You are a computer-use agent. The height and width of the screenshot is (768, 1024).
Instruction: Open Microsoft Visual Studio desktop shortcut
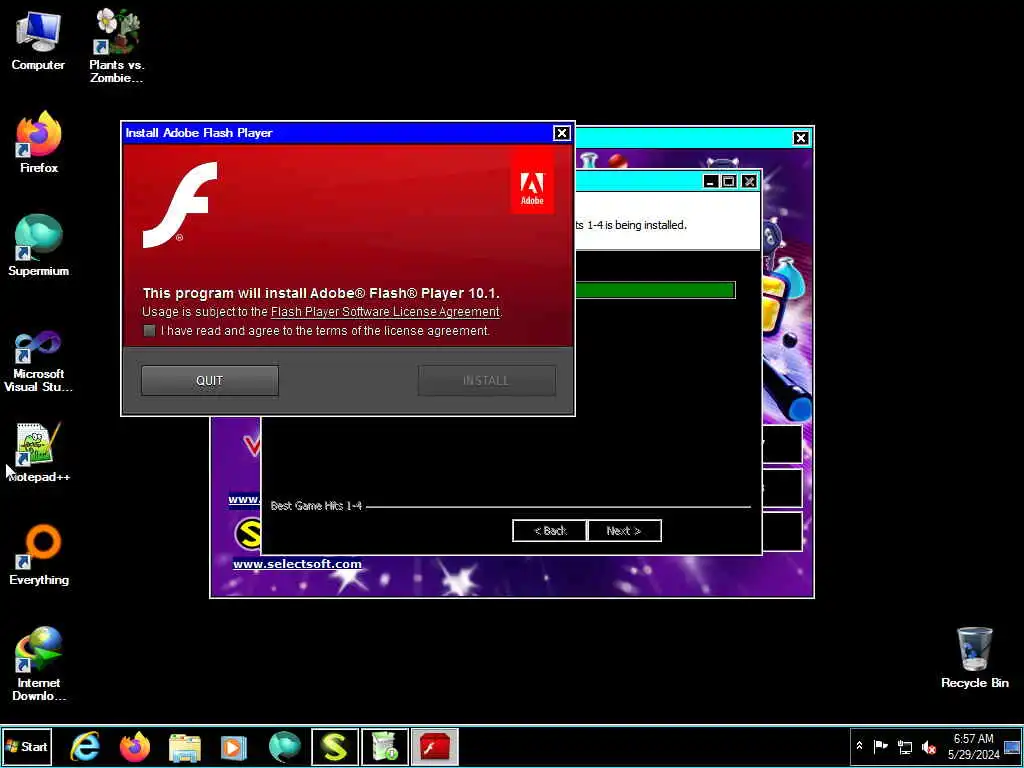[x=39, y=361]
